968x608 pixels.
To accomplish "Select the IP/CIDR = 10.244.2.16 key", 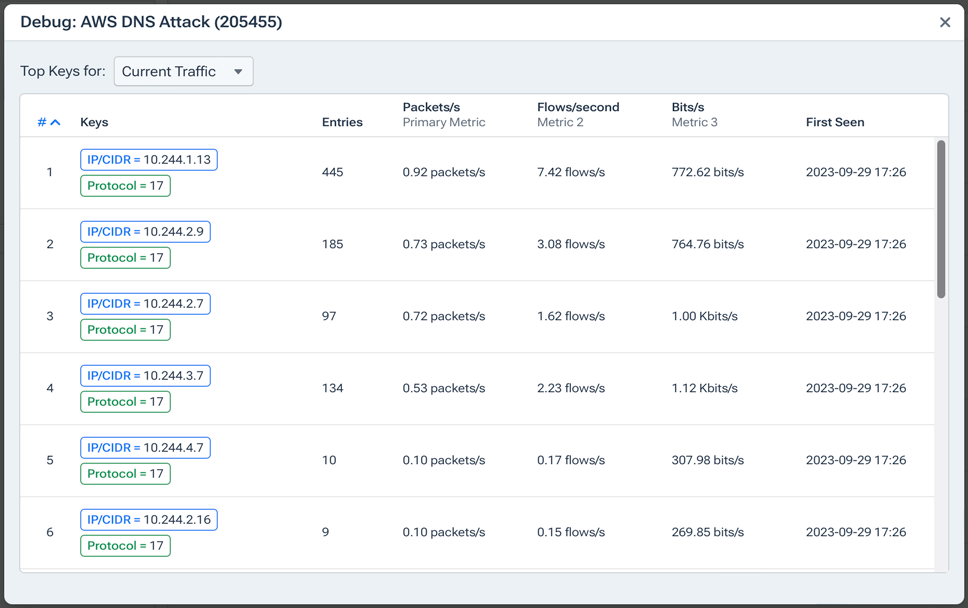I will 146,519.
